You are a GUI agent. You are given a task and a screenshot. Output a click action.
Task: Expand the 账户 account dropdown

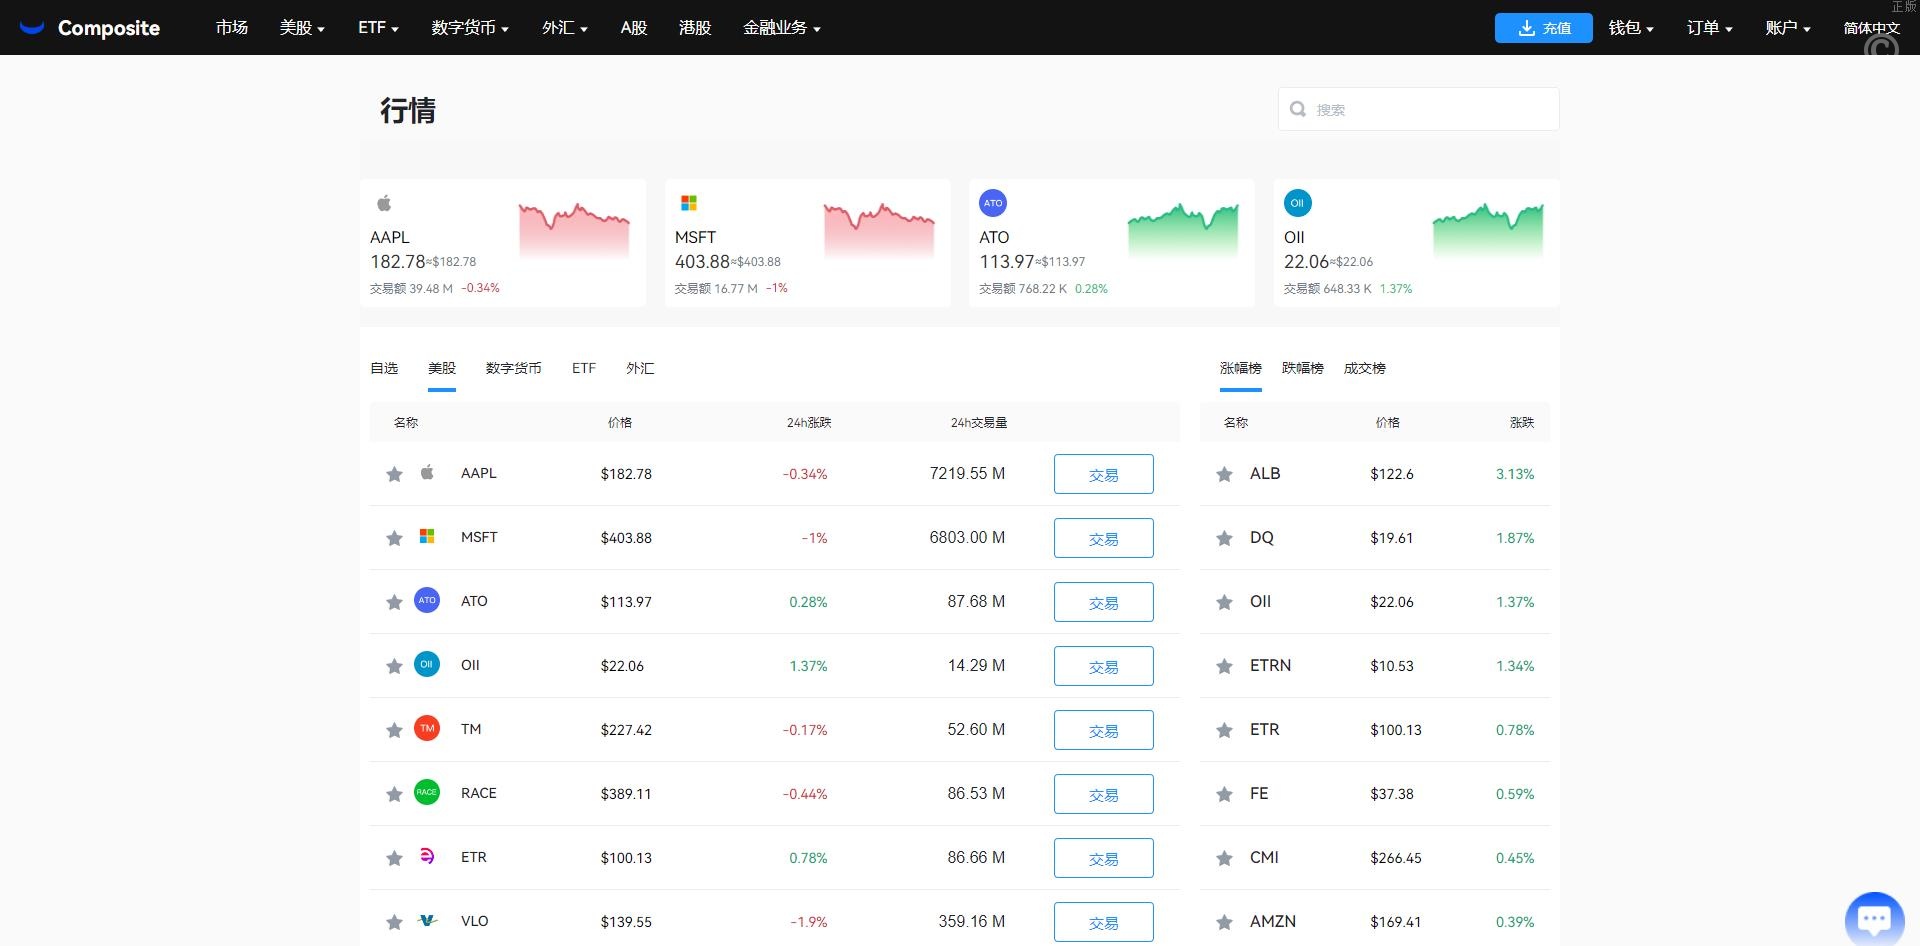pos(1787,27)
